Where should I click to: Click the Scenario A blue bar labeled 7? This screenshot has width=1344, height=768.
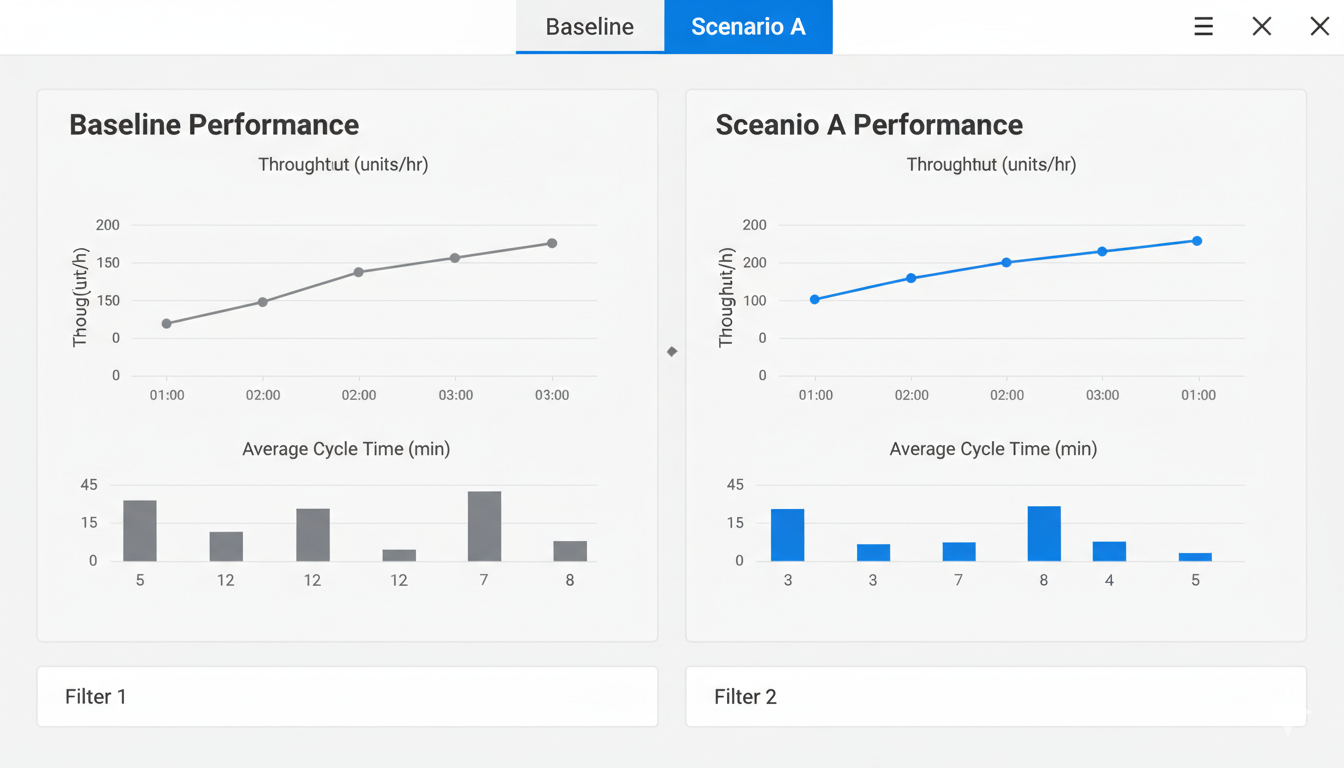point(959,552)
